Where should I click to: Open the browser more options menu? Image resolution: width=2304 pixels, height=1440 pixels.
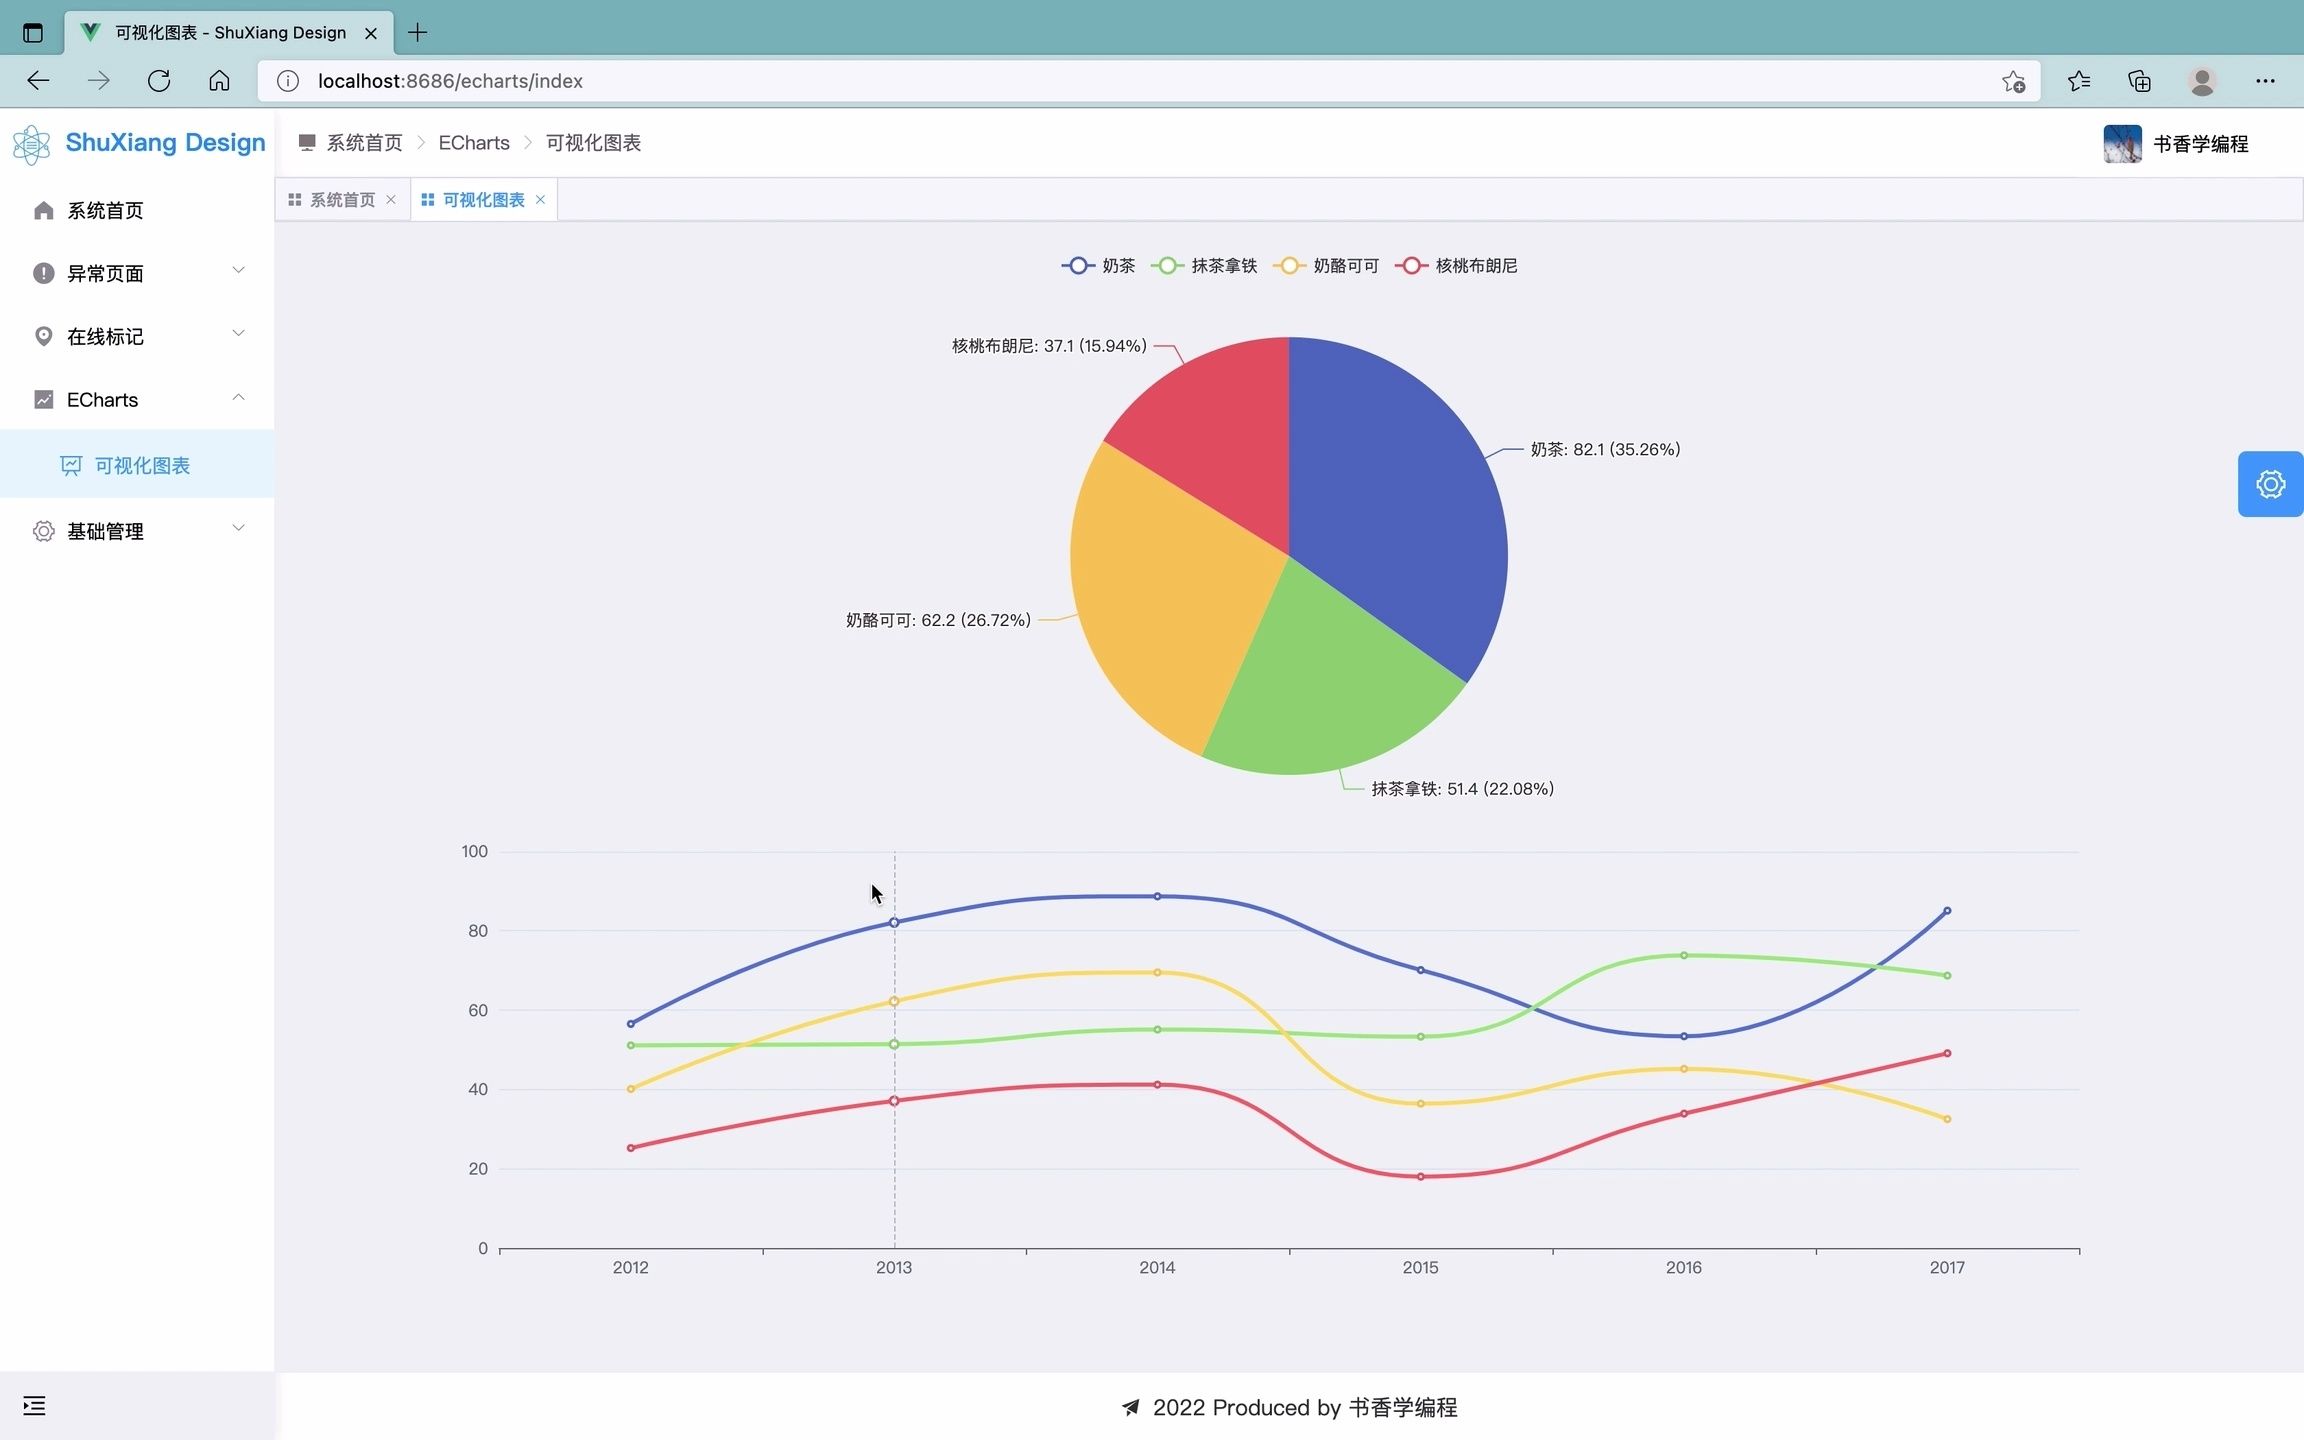coord(2265,81)
